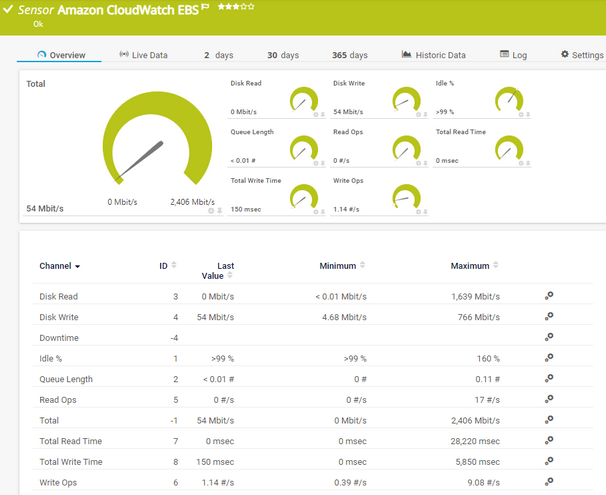
Task: Sort table by ID column
Action: tap(166, 266)
